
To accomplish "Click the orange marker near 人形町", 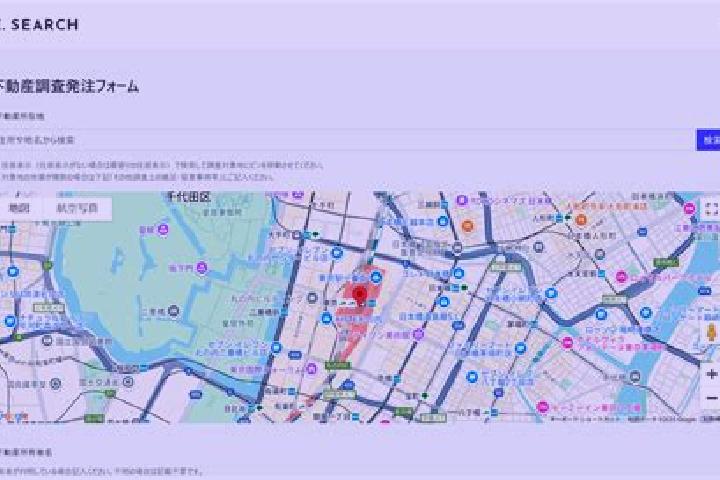I will (x=581, y=220).
